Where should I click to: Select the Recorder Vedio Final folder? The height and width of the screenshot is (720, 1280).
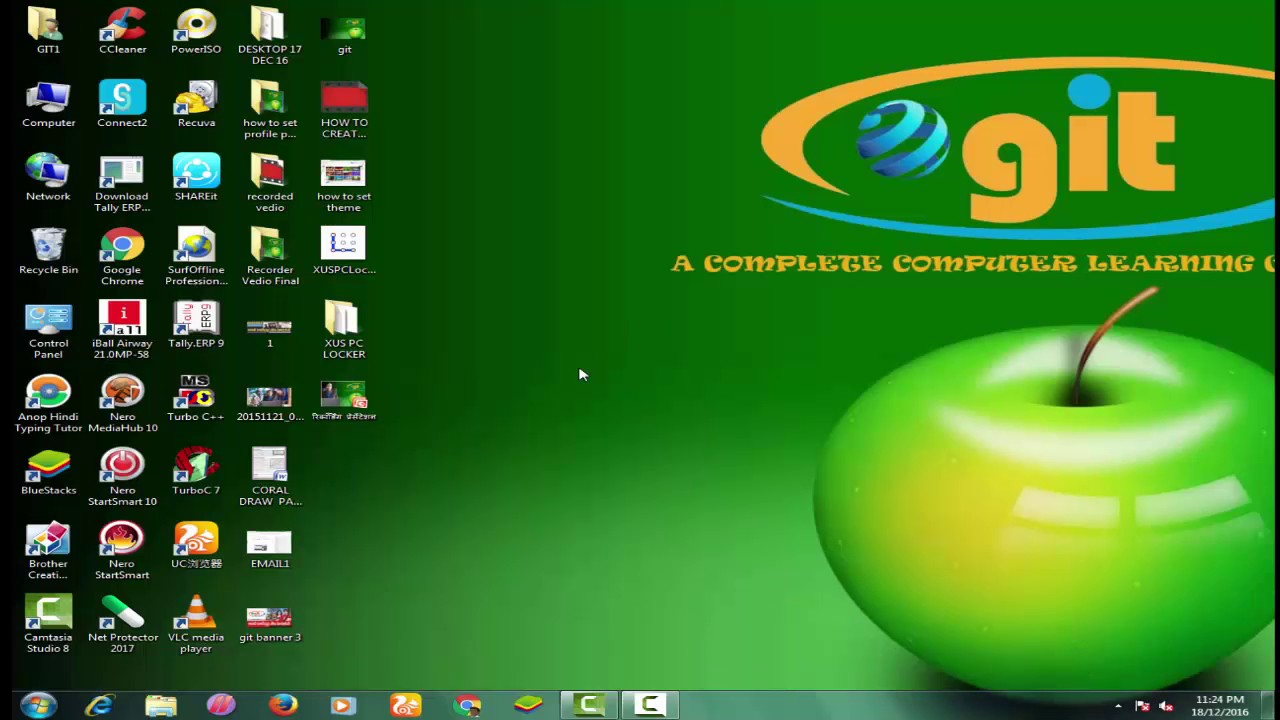[270, 257]
